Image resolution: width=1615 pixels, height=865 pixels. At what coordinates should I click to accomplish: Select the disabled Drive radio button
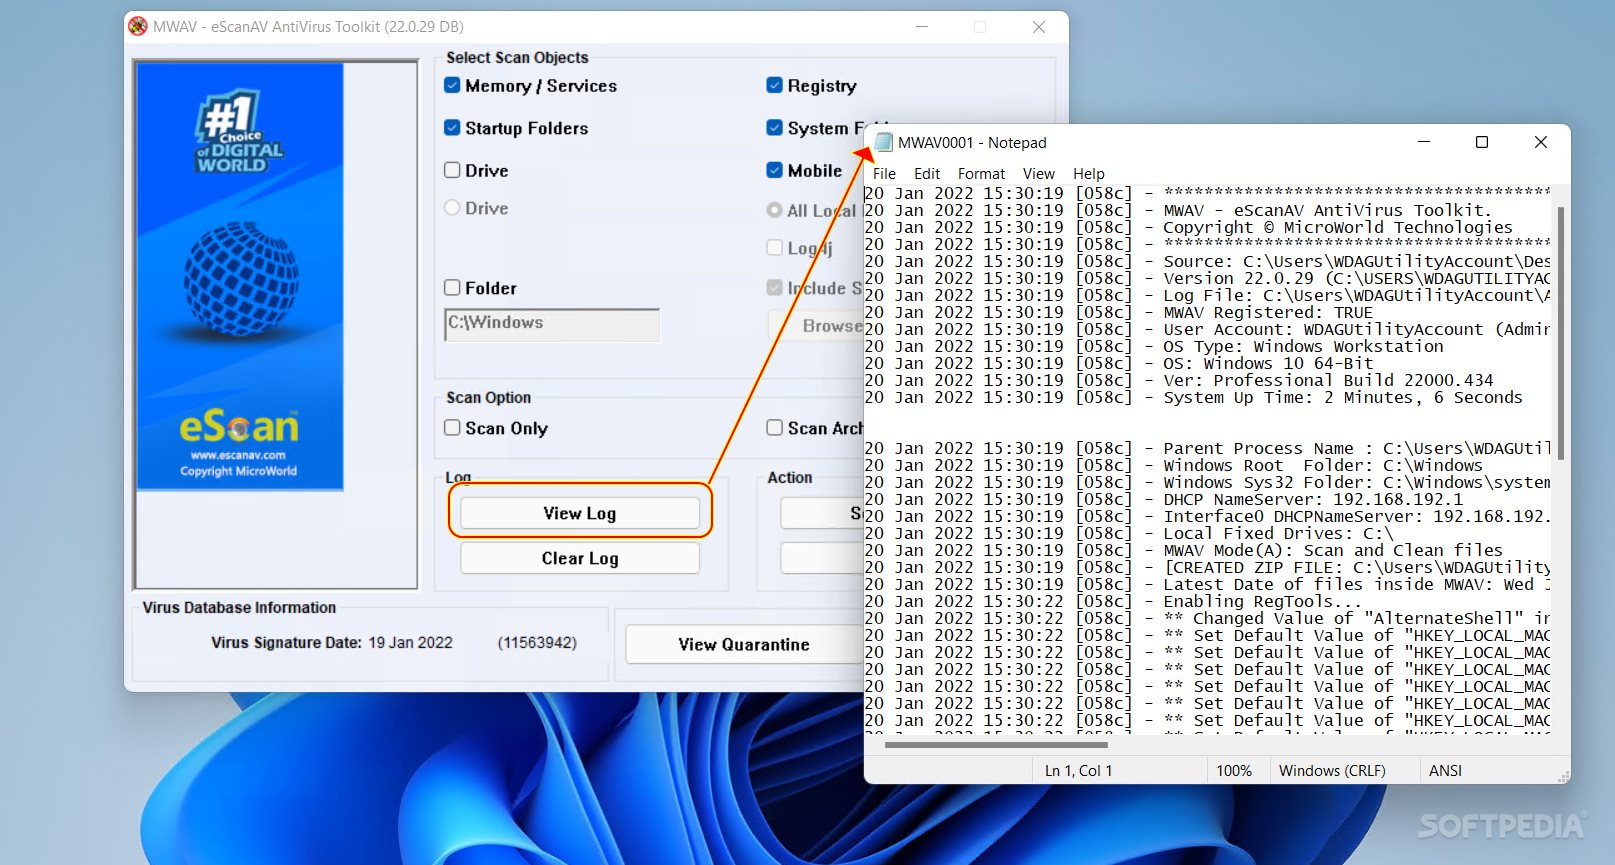(x=452, y=207)
